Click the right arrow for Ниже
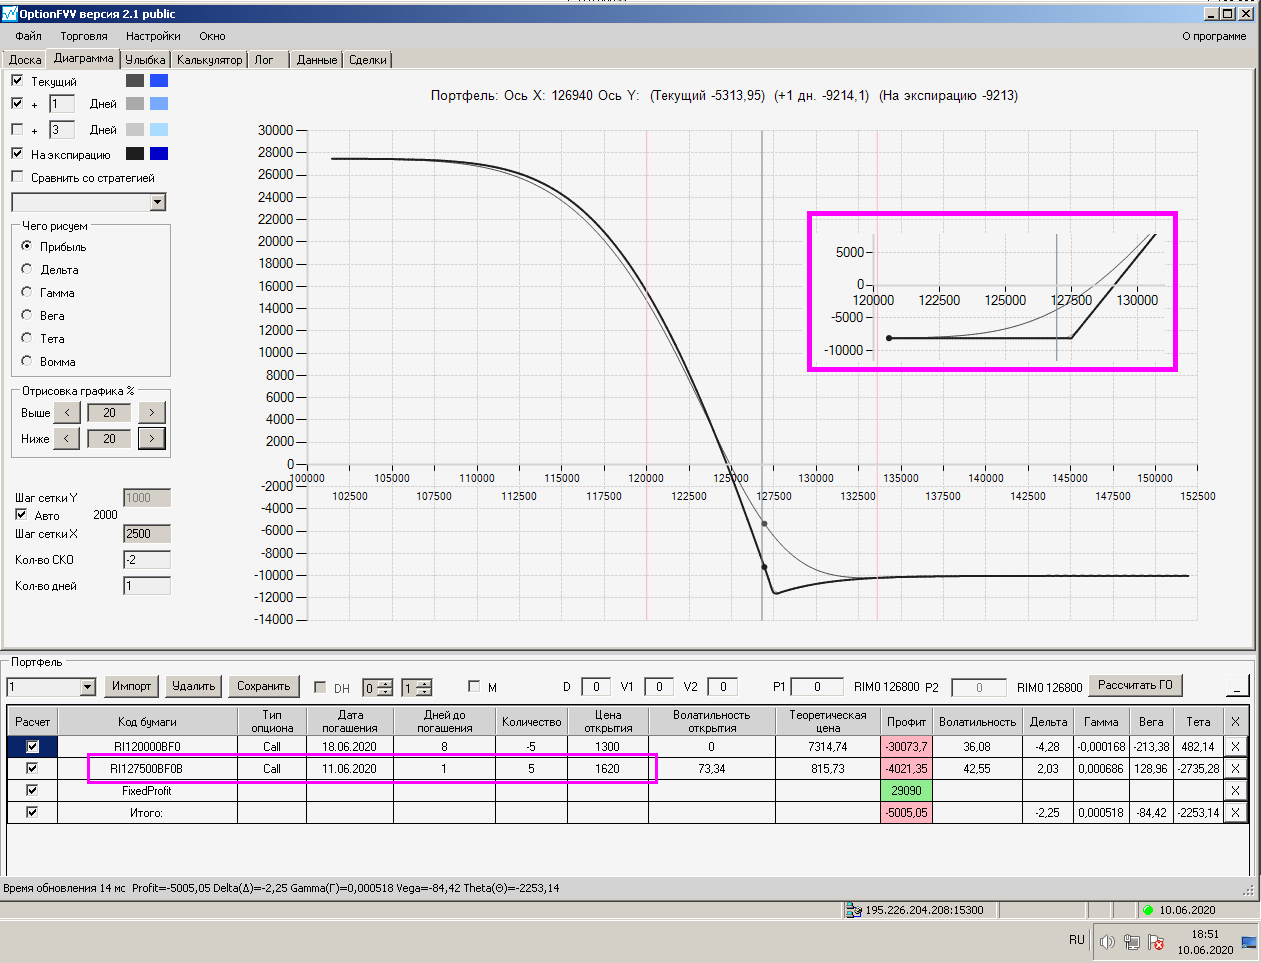 click(152, 438)
